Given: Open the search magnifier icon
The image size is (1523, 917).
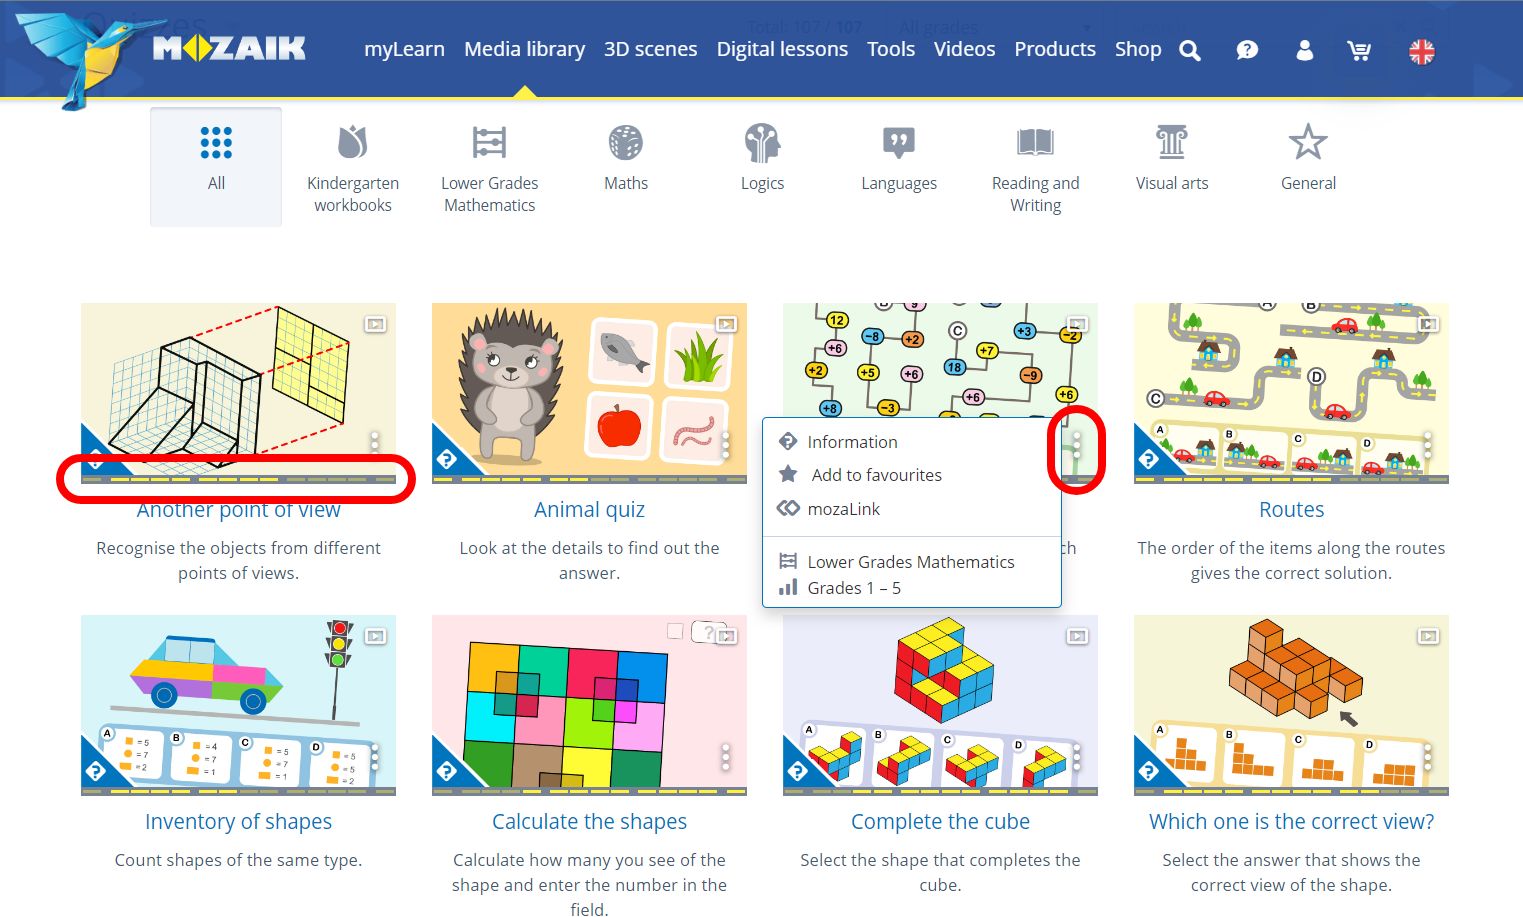Looking at the screenshot, I should tap(1189, 50).
